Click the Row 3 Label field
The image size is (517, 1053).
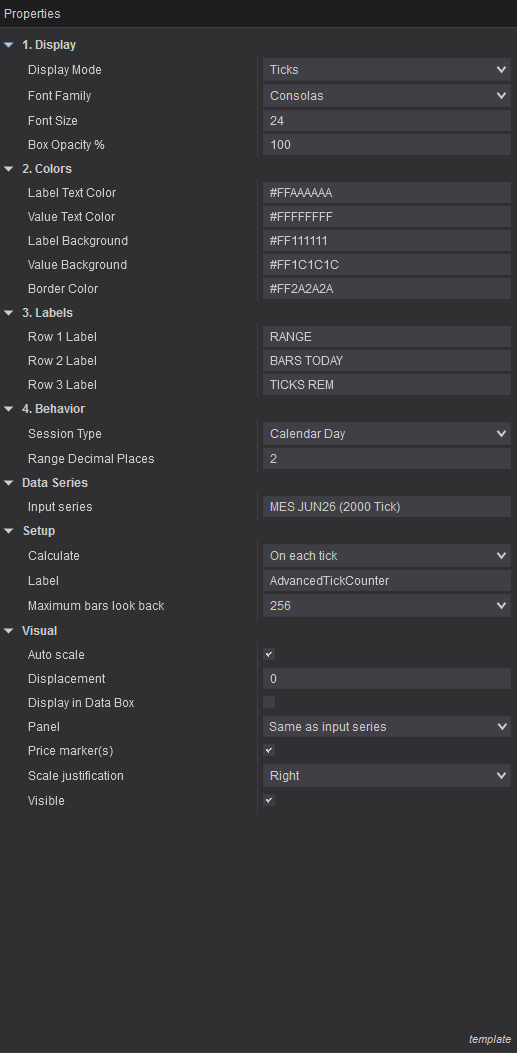coord(387,385)
